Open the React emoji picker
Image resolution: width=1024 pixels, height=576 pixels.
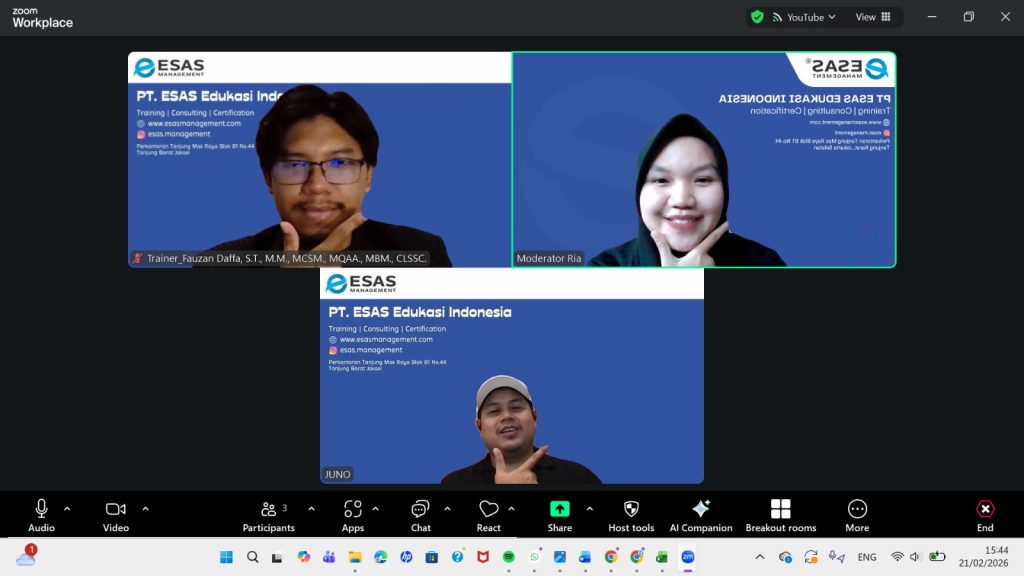[489, 515]
